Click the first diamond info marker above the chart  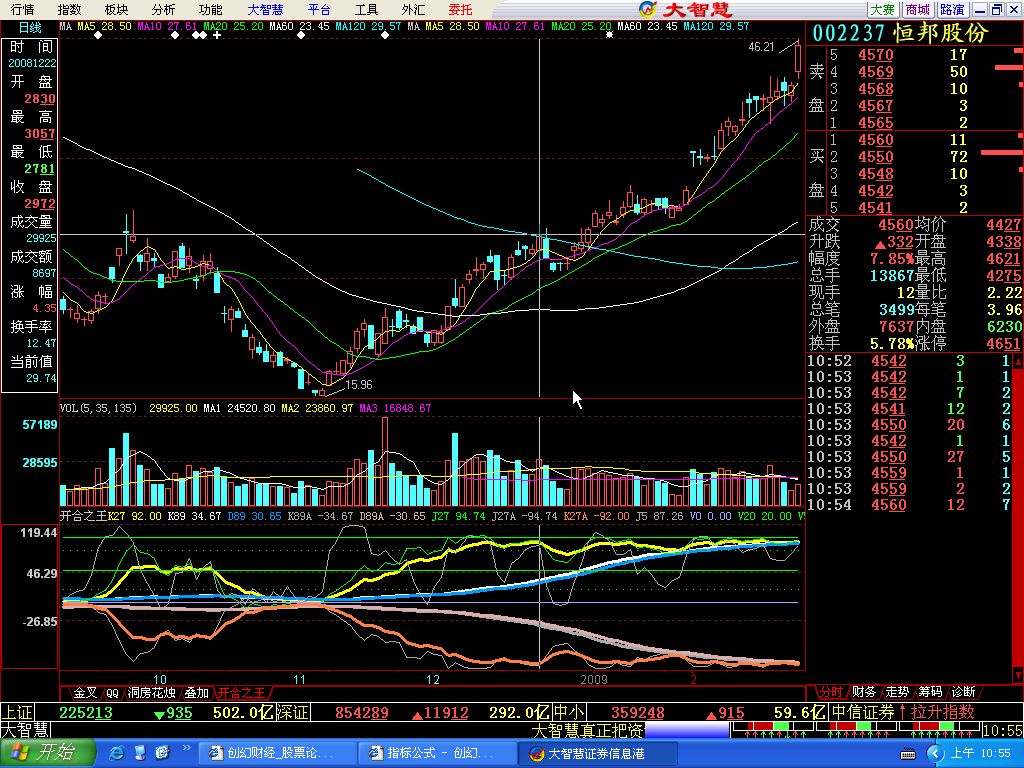[x=98, y=35]
